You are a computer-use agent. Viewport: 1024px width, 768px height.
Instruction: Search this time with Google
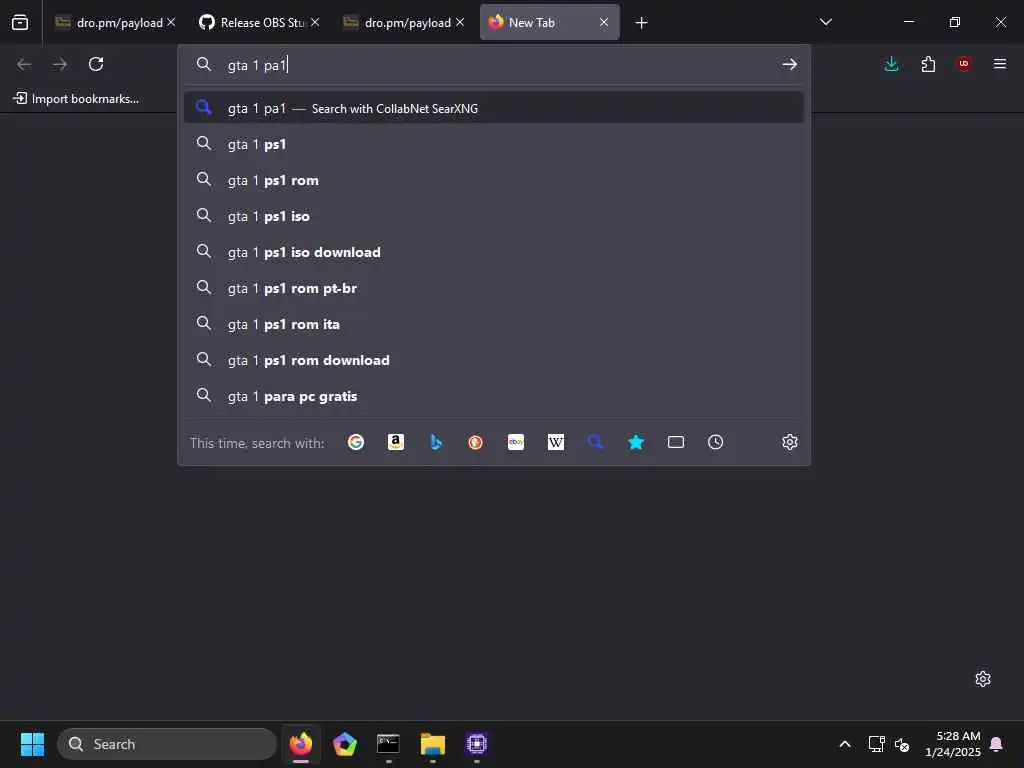(x=356, y=442)
